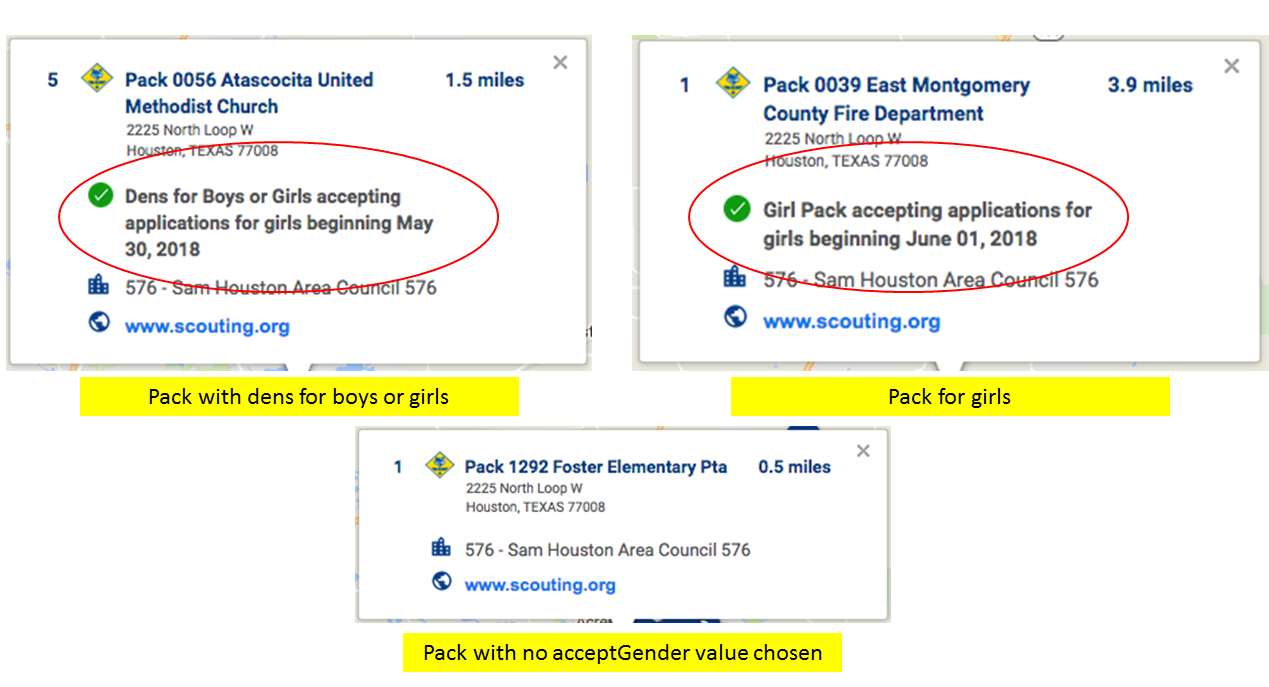Viewport: 1269px width, 687px height.
Task: Click green checkmark in Pack 0056 card
Action: 100,196
